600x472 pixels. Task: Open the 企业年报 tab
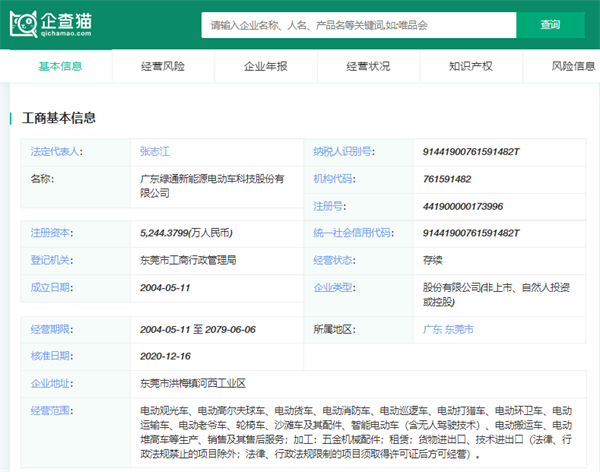click(266, 66)
